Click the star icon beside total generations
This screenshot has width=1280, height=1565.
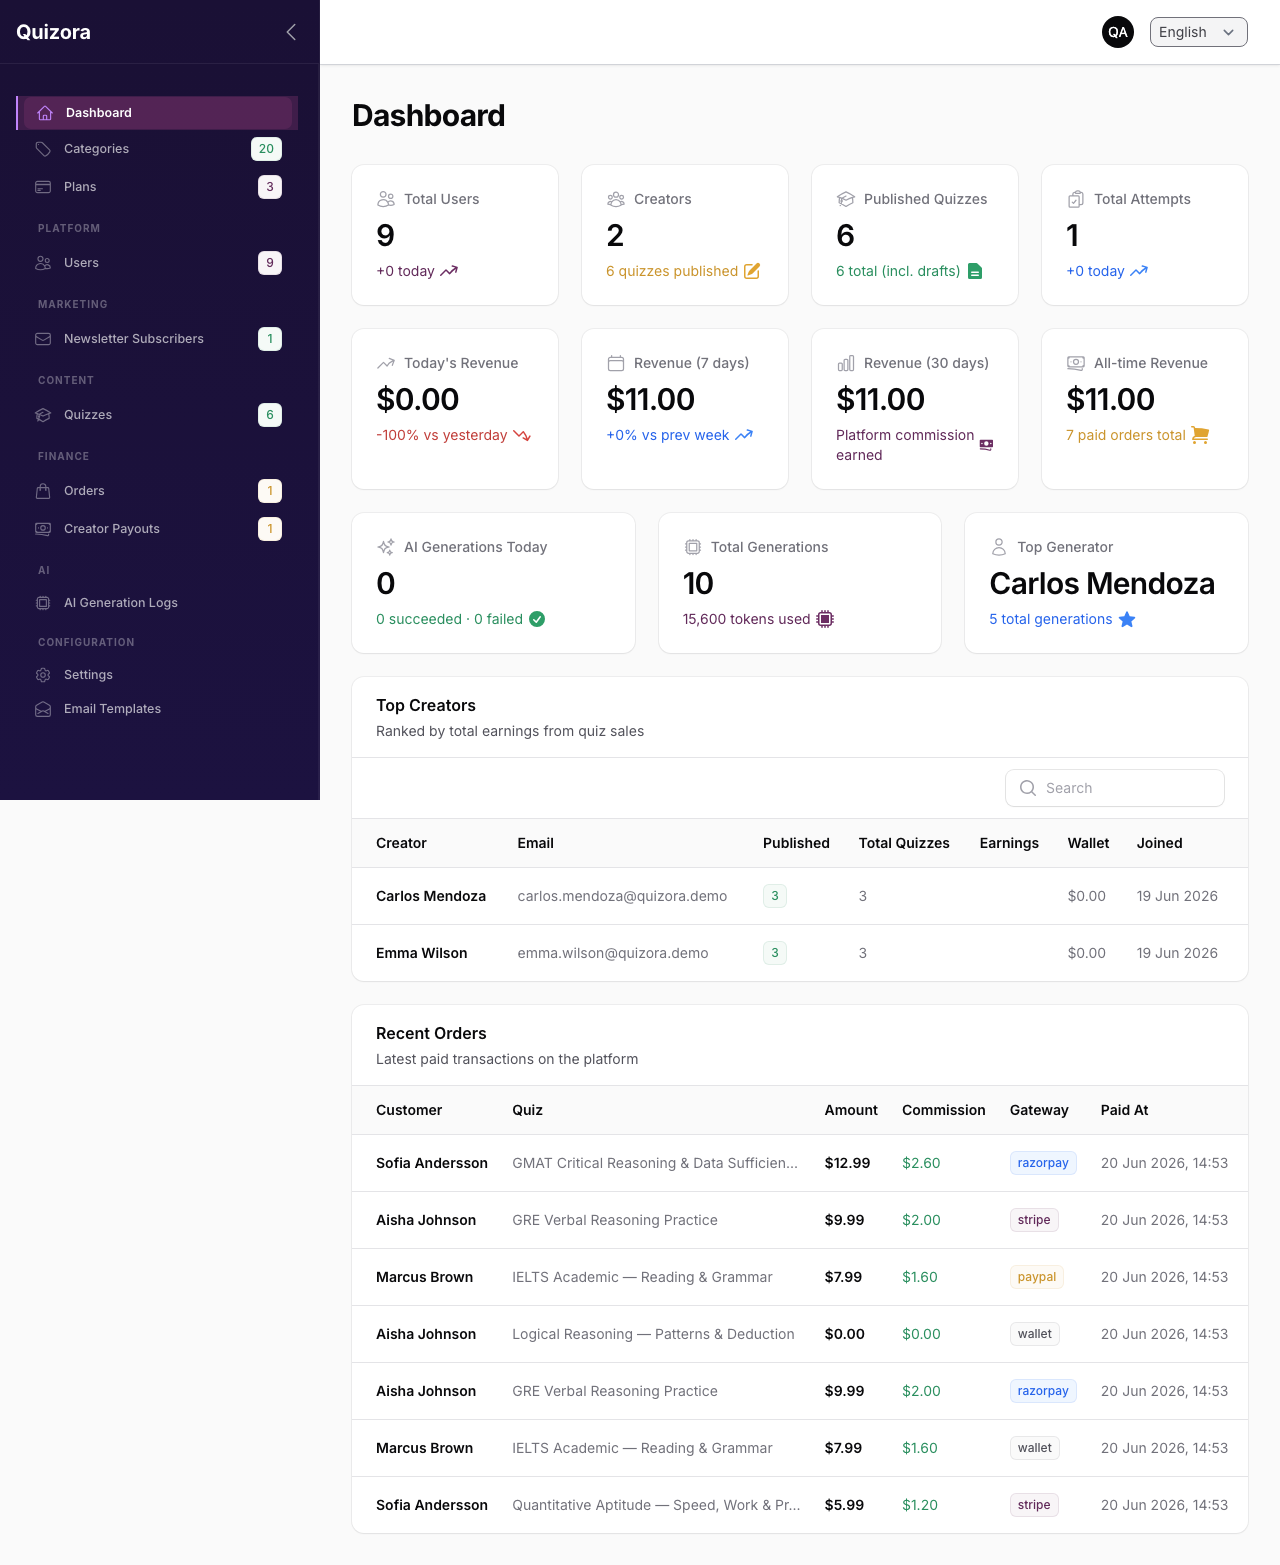1127,619
